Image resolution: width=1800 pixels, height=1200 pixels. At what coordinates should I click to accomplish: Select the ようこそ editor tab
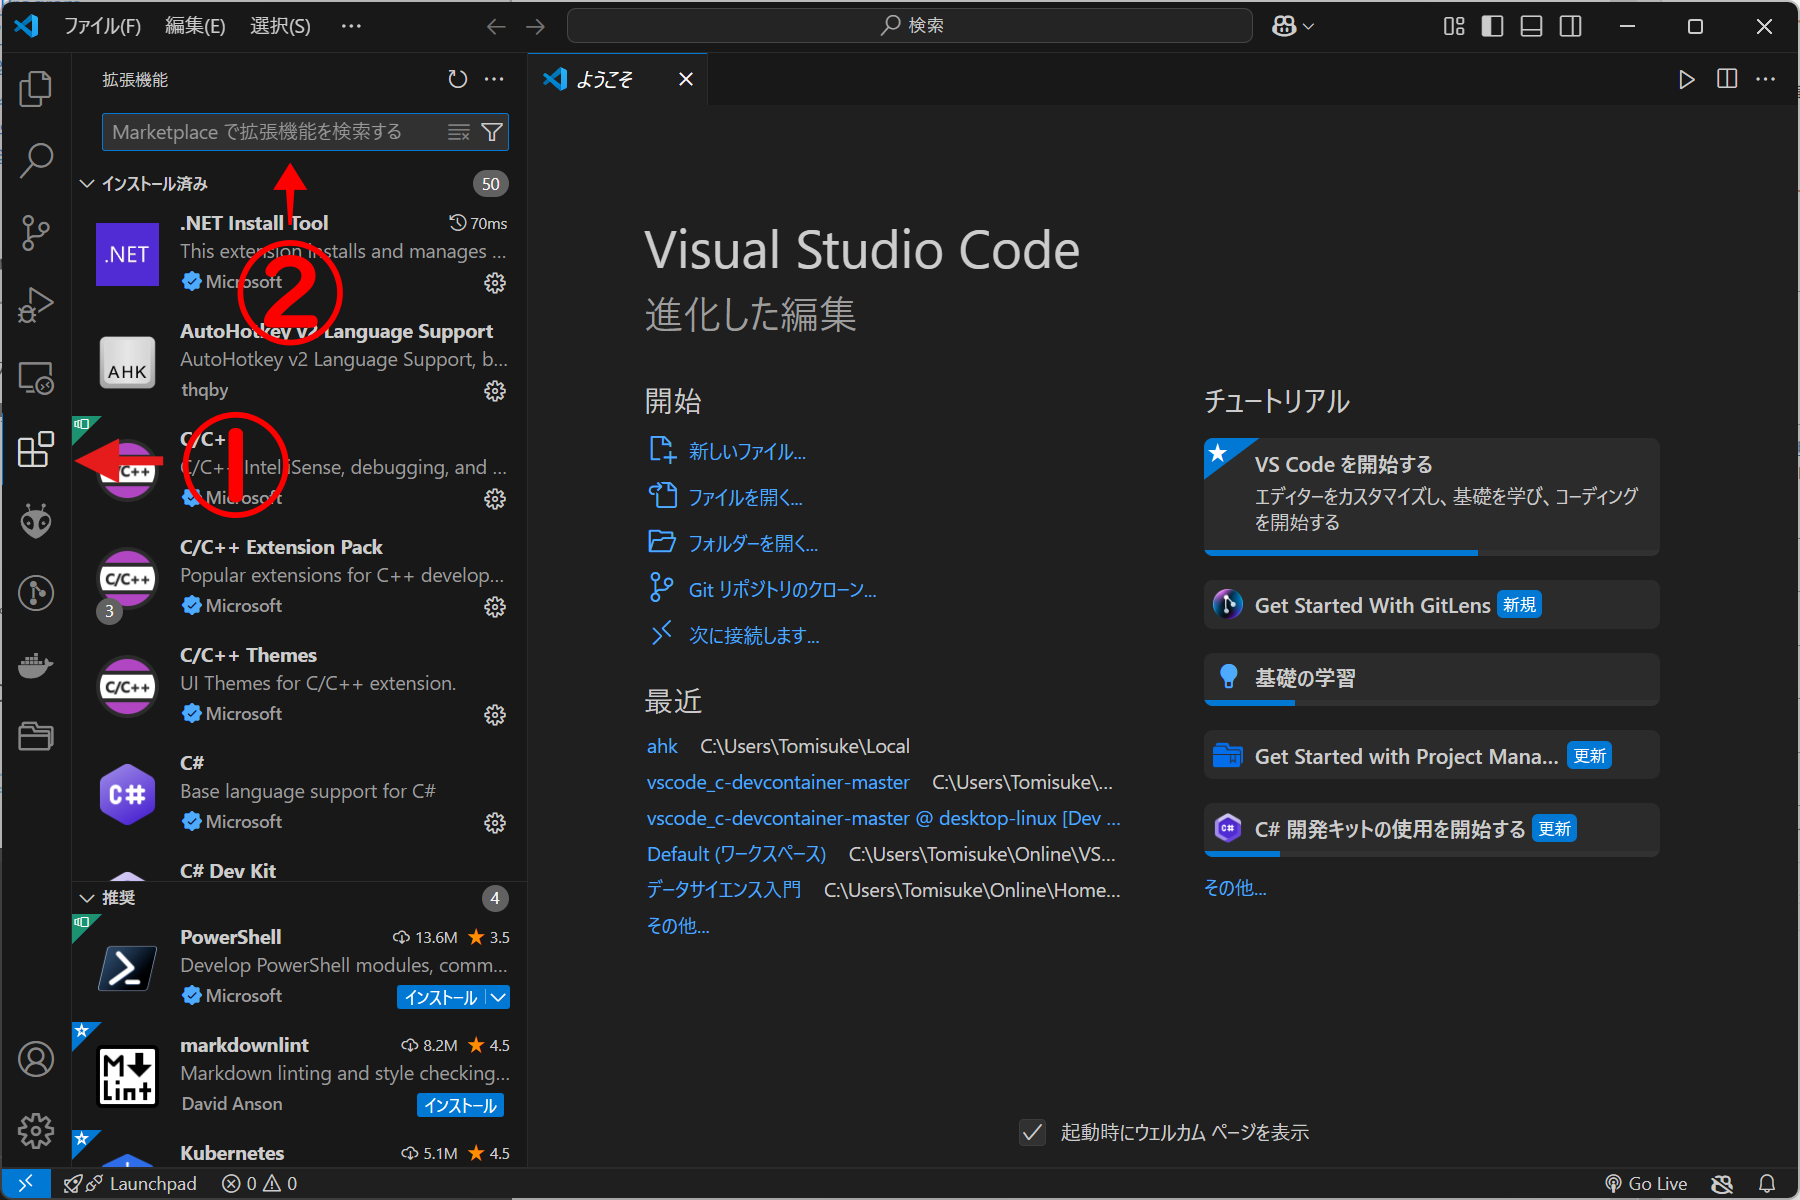pos(604,78)
